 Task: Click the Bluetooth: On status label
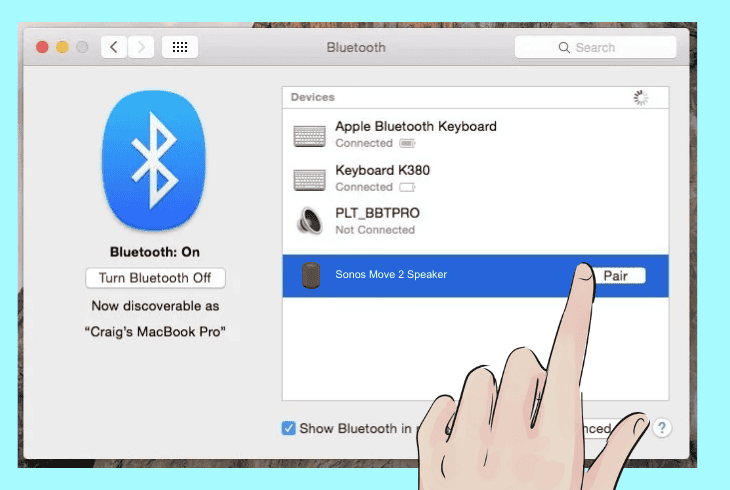[155, 252]
